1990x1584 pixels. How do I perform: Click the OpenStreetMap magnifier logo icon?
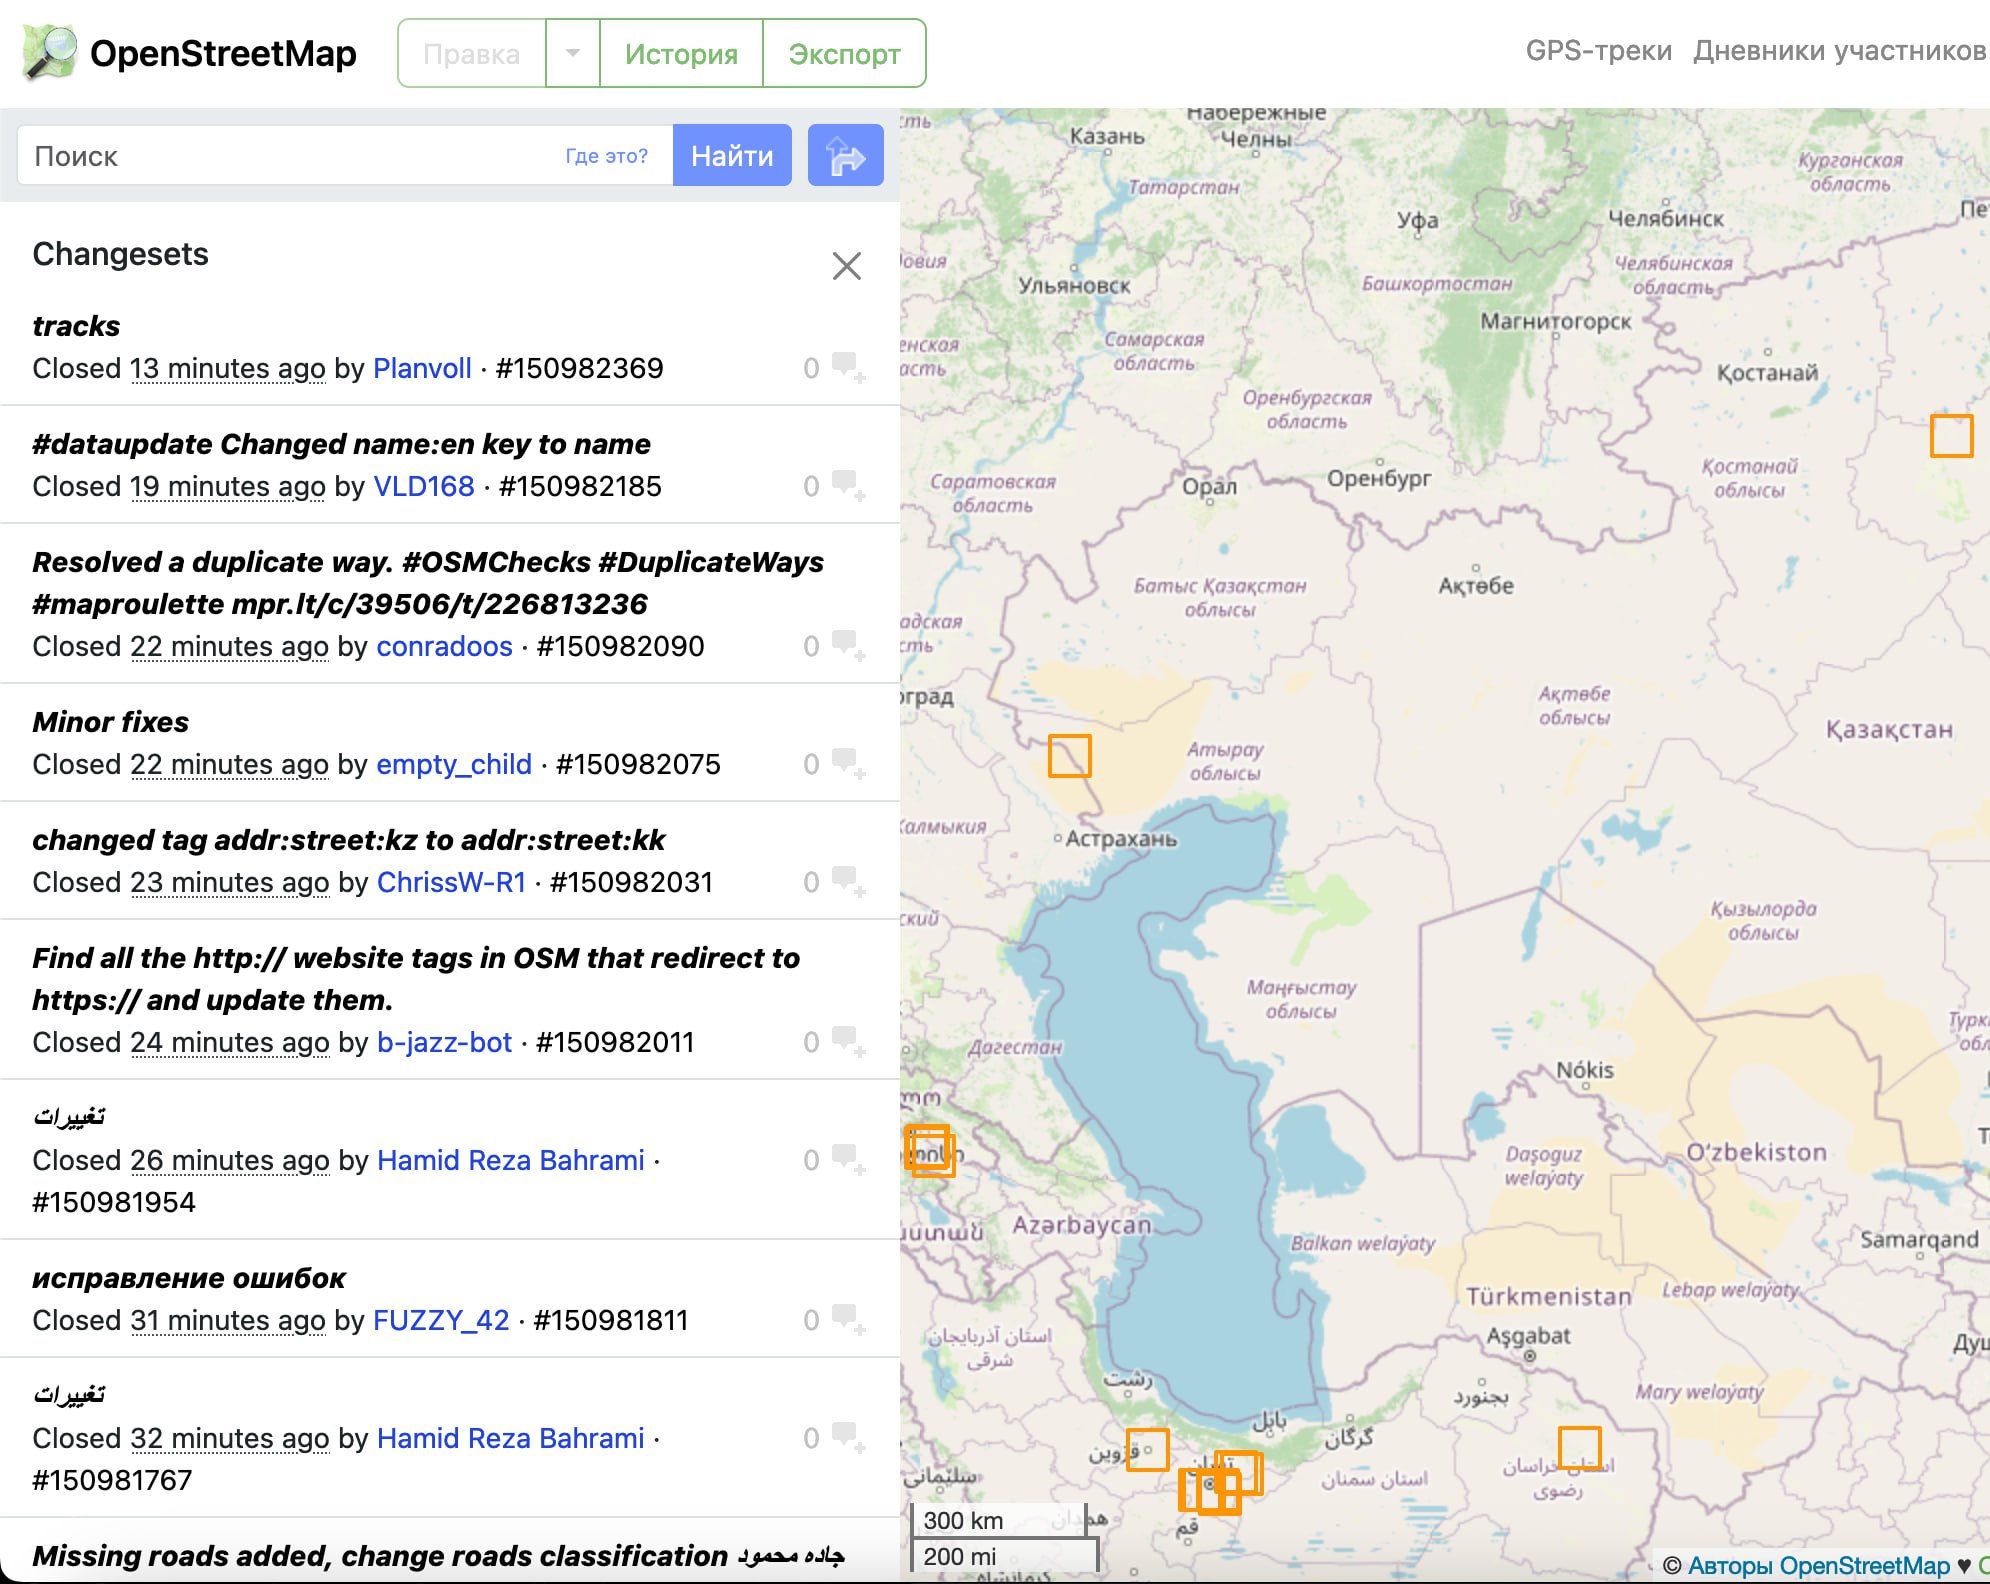[49, 53]
